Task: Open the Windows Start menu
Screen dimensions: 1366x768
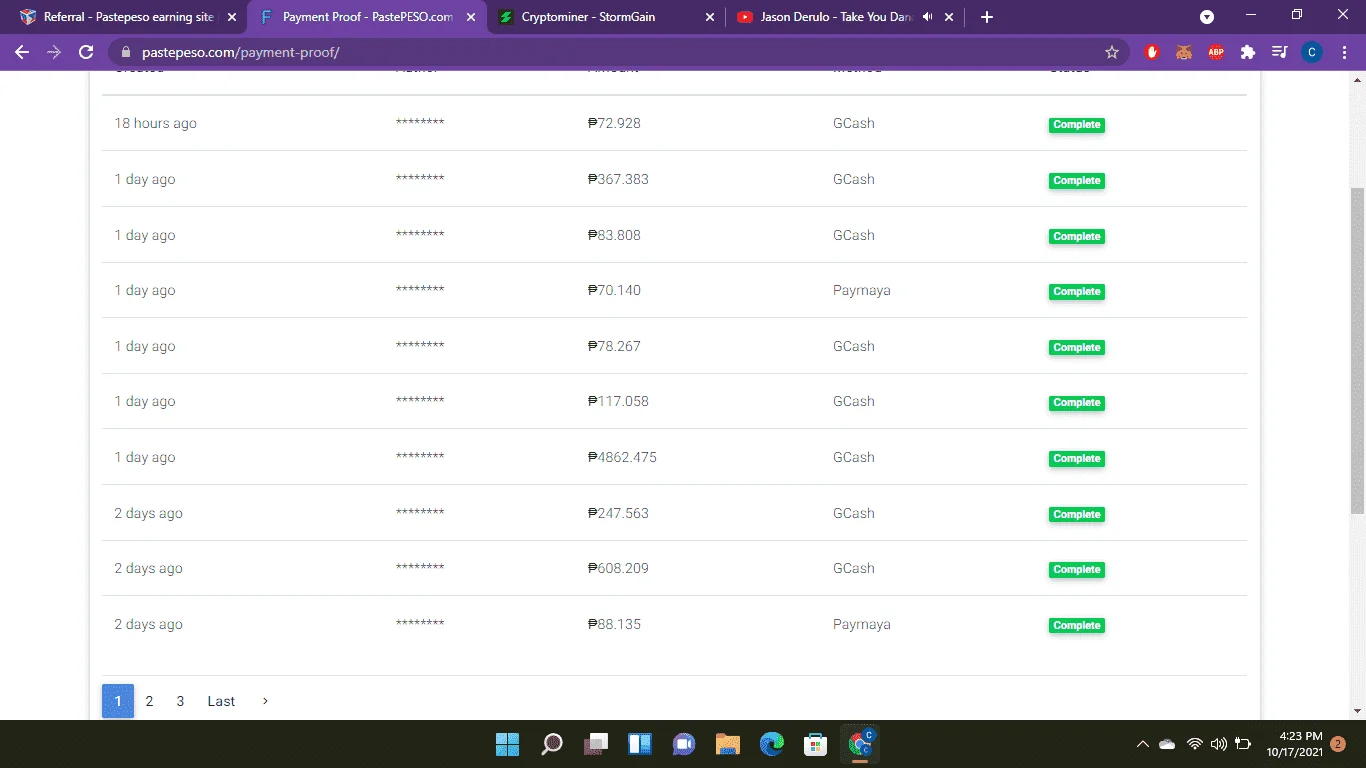Action: coord(508,744)
